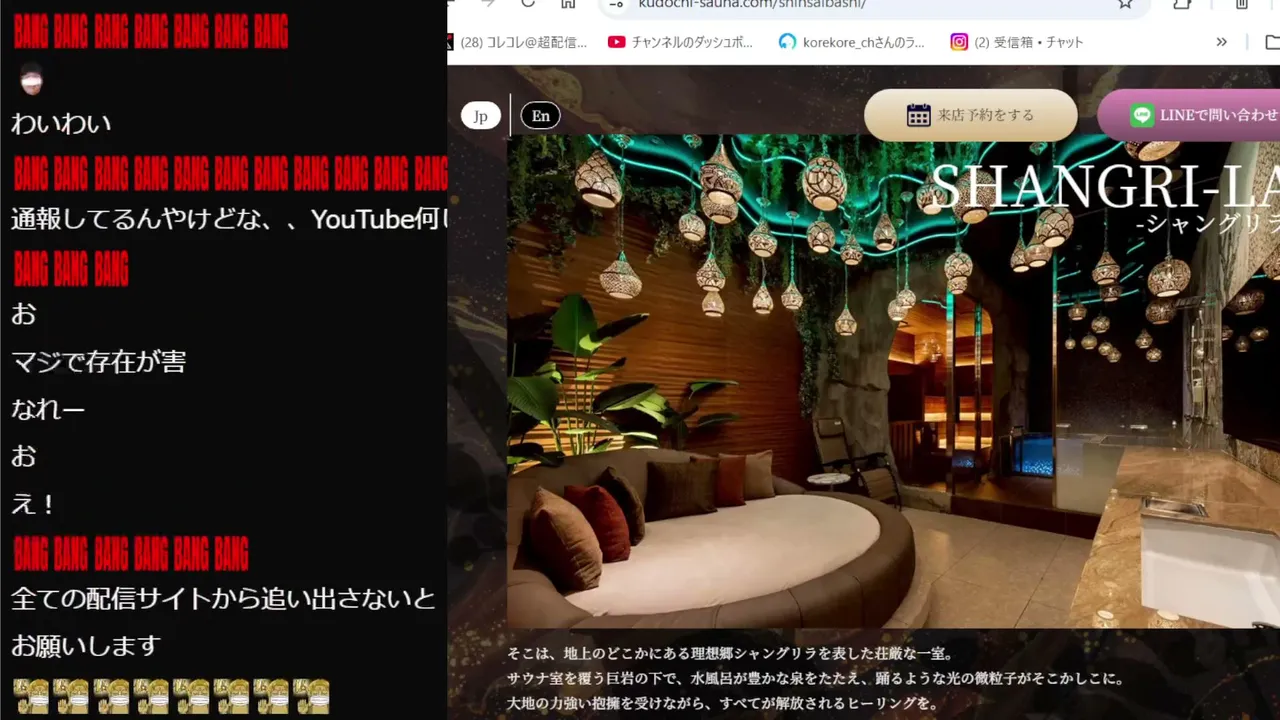
Task: Click the calendar icon on the reservation button
Action: coord(918,115)
